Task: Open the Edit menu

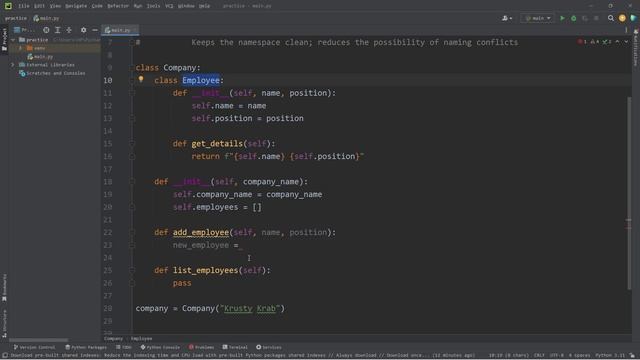Action: coord(39,6)
